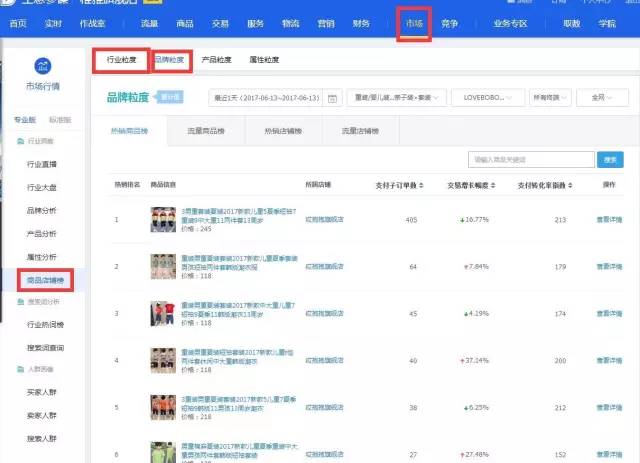Click the blue 搜索 button
Viewport: 640px width, 463px height.
coord(610,160)
